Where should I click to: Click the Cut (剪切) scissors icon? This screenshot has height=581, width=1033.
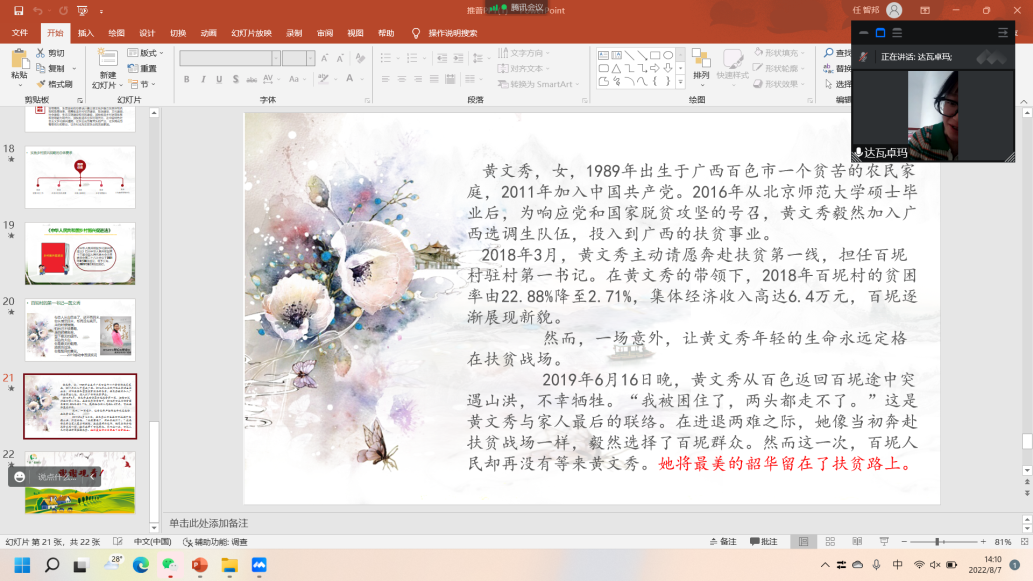point(40,53)
